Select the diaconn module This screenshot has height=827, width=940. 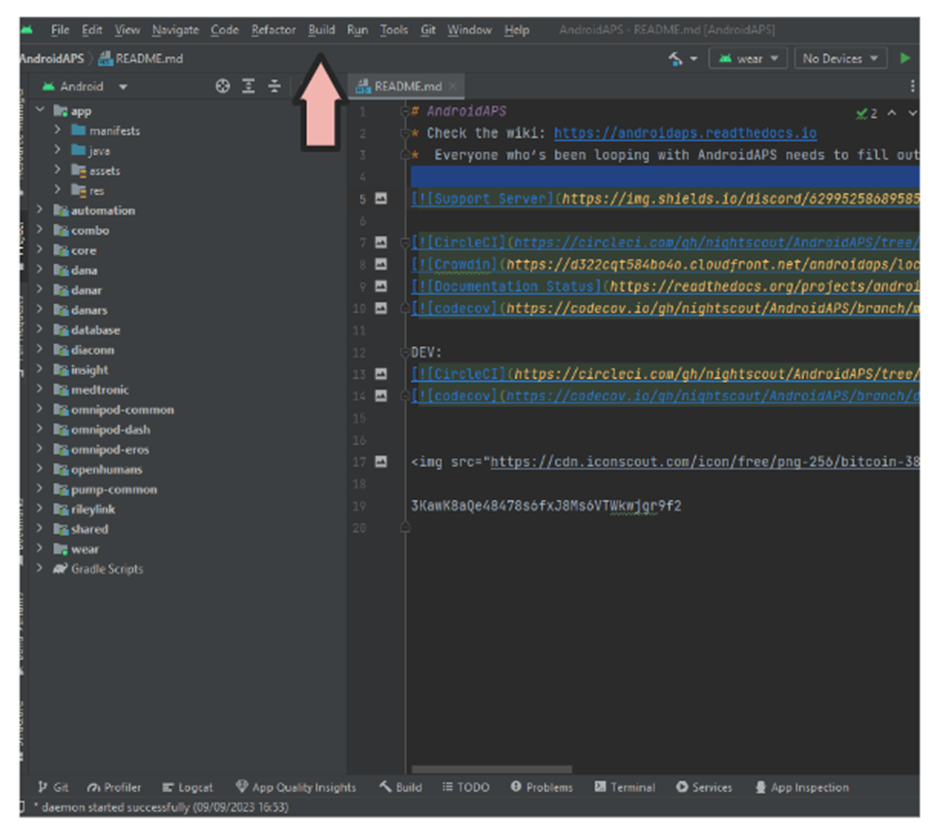point(92,349)
